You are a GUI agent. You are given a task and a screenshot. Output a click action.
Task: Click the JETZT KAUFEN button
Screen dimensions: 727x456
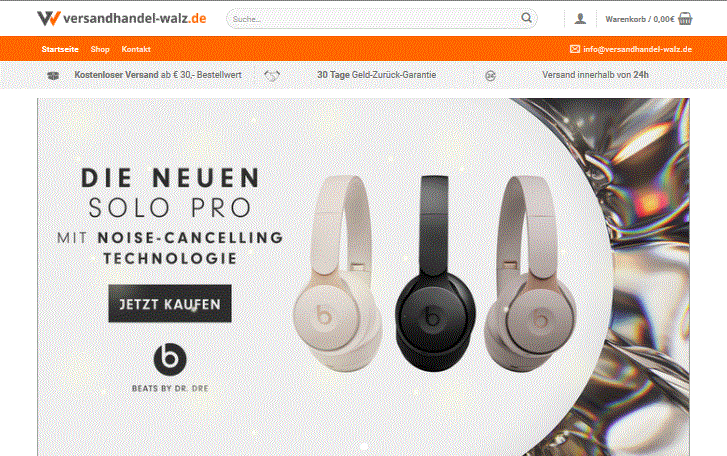coord(170,304)
